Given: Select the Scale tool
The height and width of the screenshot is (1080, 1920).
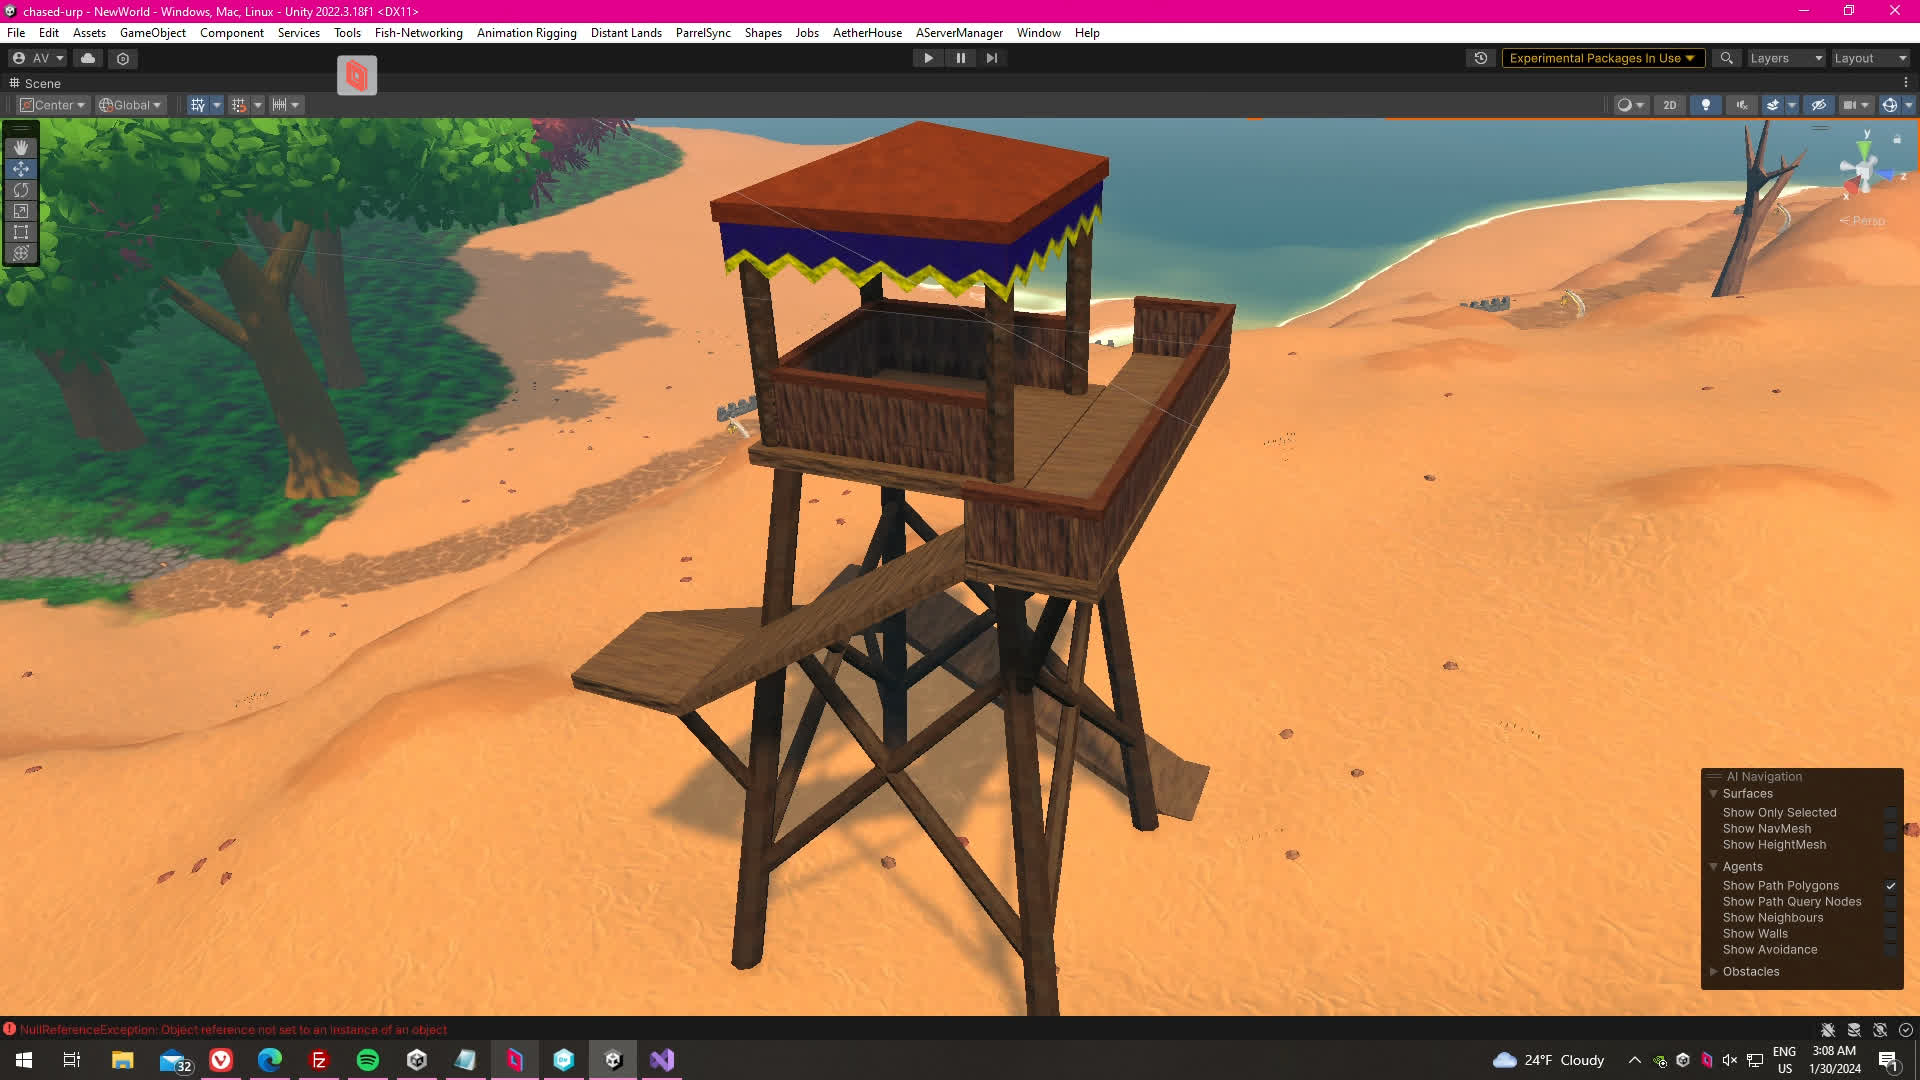Looking at the screenshot, I should coord(21,211).
